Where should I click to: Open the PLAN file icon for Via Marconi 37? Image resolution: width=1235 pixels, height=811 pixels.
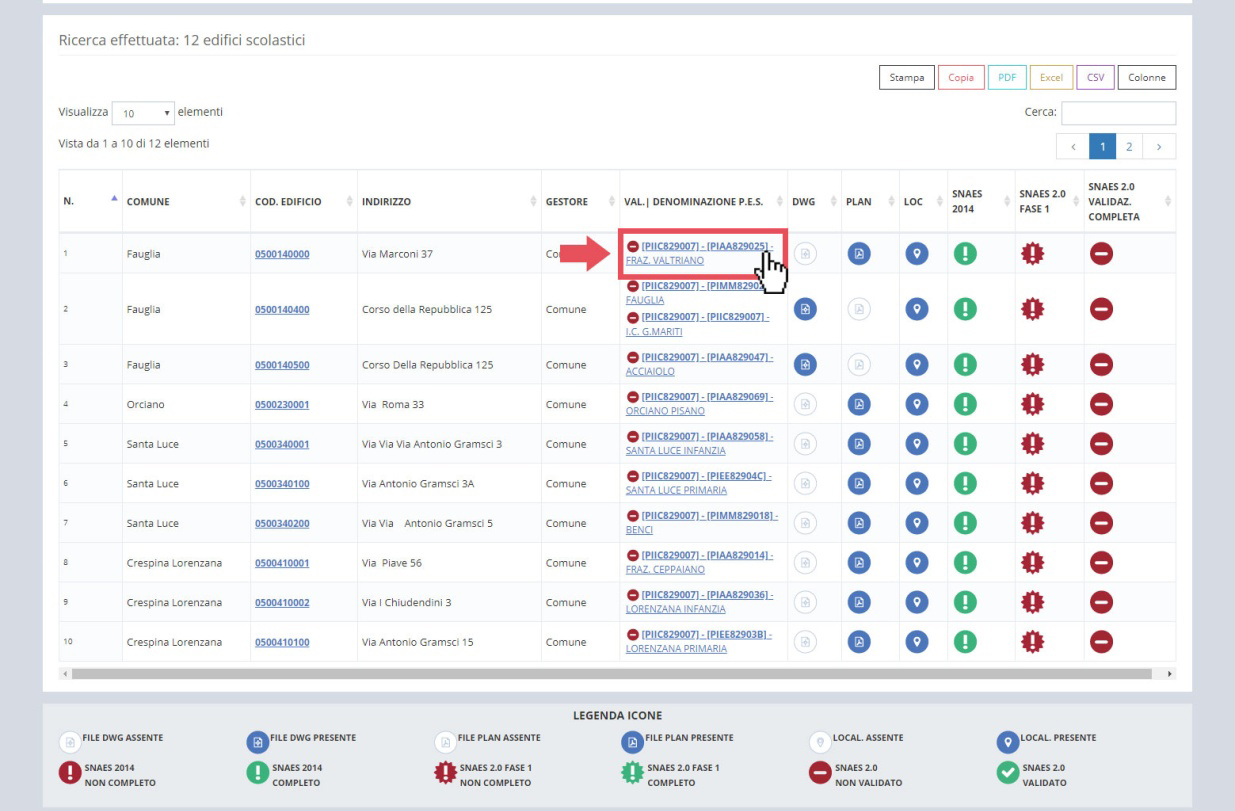[x=857, y=254]
